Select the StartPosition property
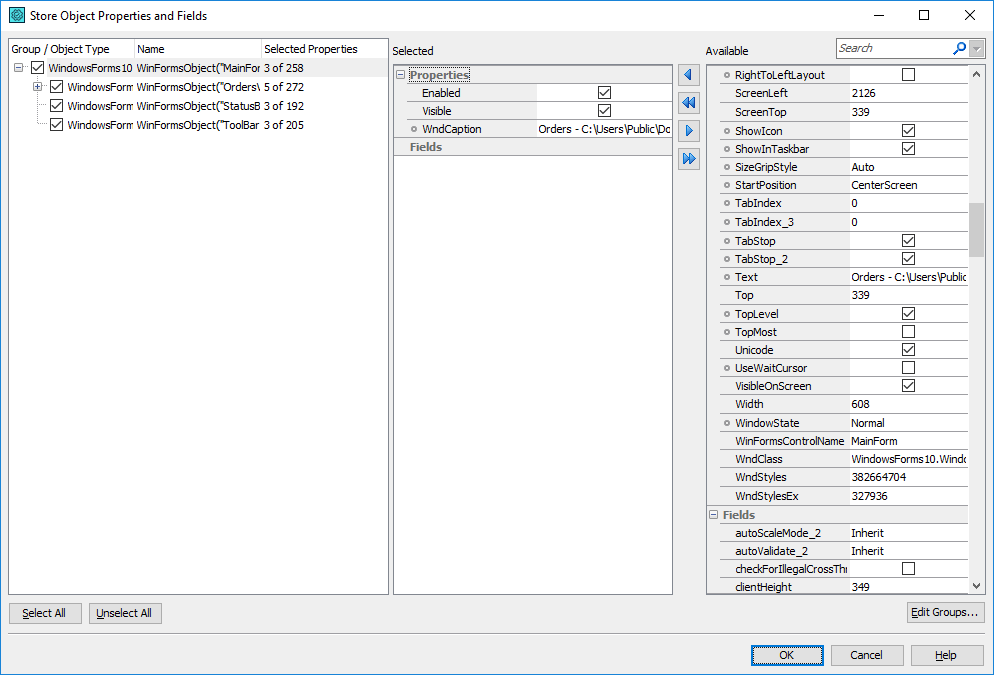The width and height of the screenshot is (994, 675). 844,185
